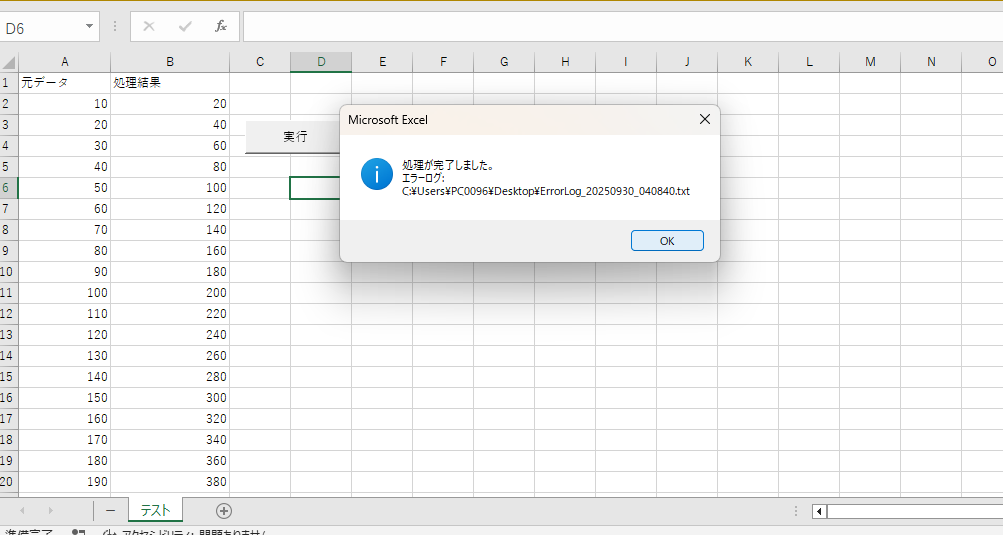Select row 20 header

(8, 481)
